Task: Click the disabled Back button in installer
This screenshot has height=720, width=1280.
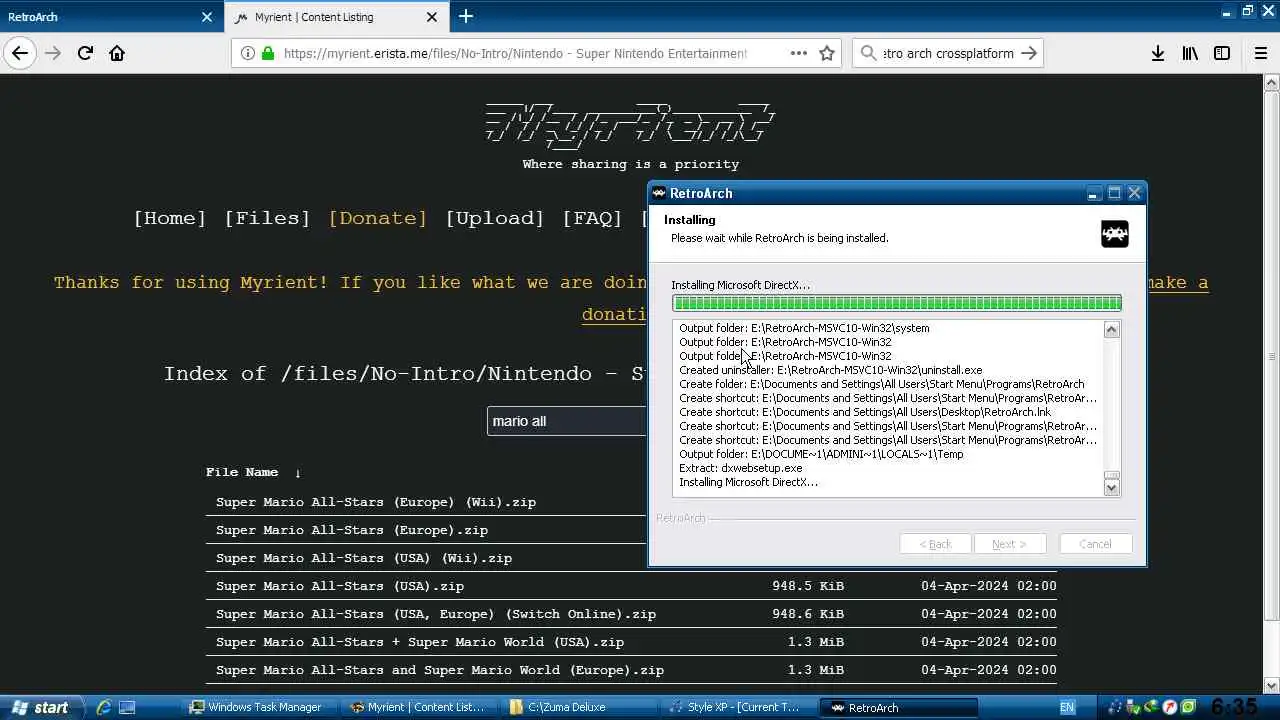Action: (x=936, y=544)
